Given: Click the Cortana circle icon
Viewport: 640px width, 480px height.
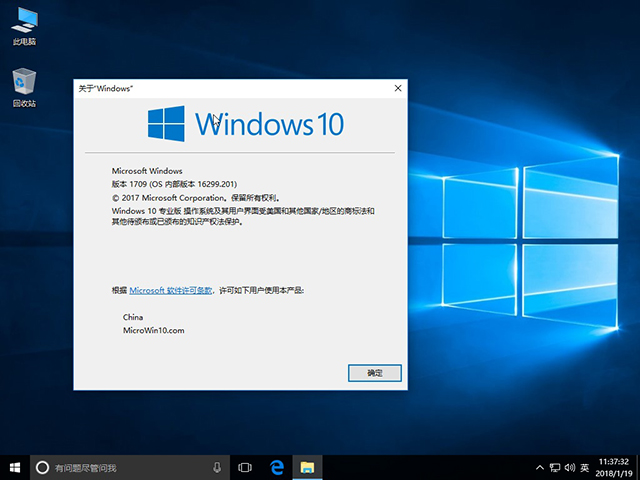Looking at the screenshot, I should [42, 468].
